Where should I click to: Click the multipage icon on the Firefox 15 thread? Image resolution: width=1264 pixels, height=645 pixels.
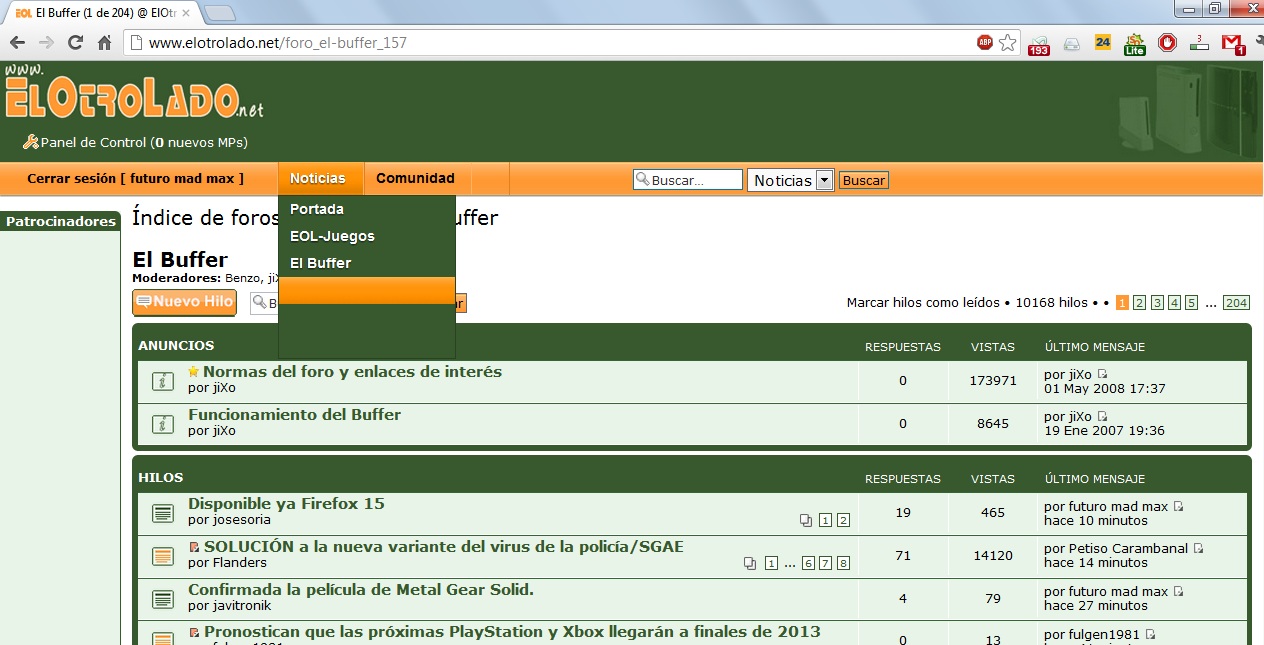804,519
